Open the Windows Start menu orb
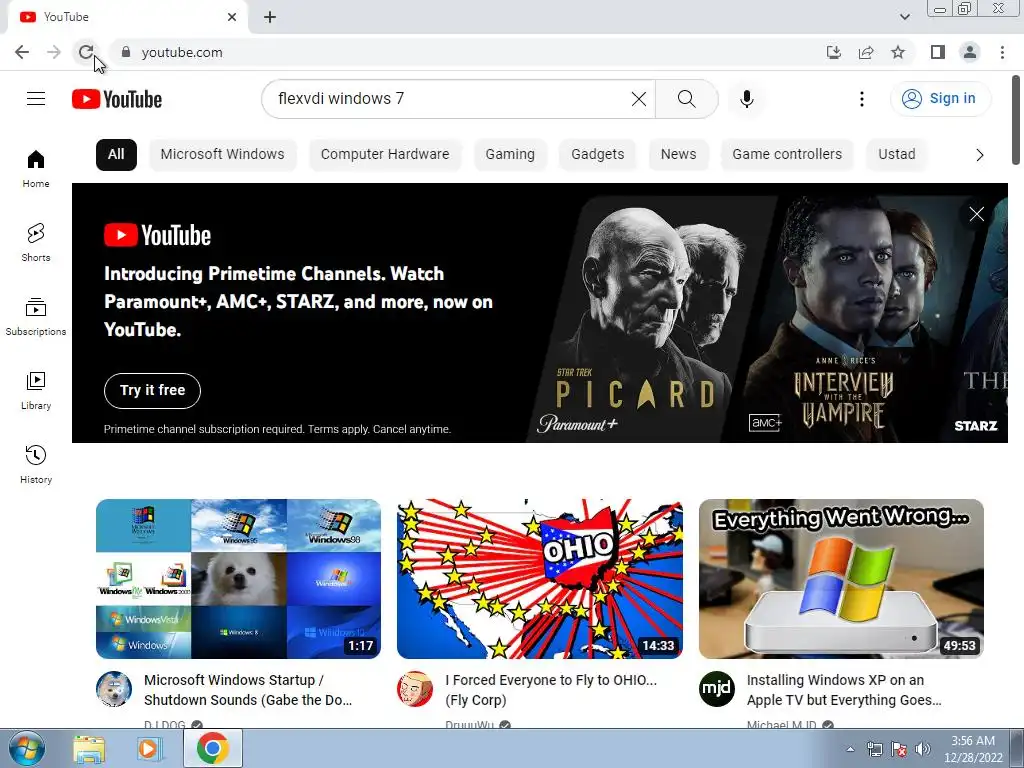The image size is (1024, 768). (26, 748)
